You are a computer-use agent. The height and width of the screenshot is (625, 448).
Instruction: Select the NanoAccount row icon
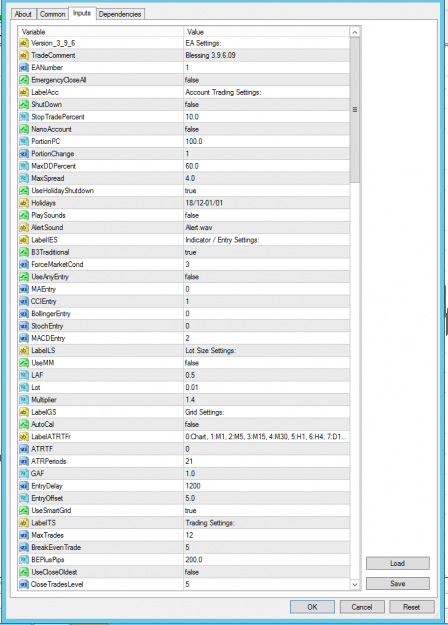click(x=24, y=129)
